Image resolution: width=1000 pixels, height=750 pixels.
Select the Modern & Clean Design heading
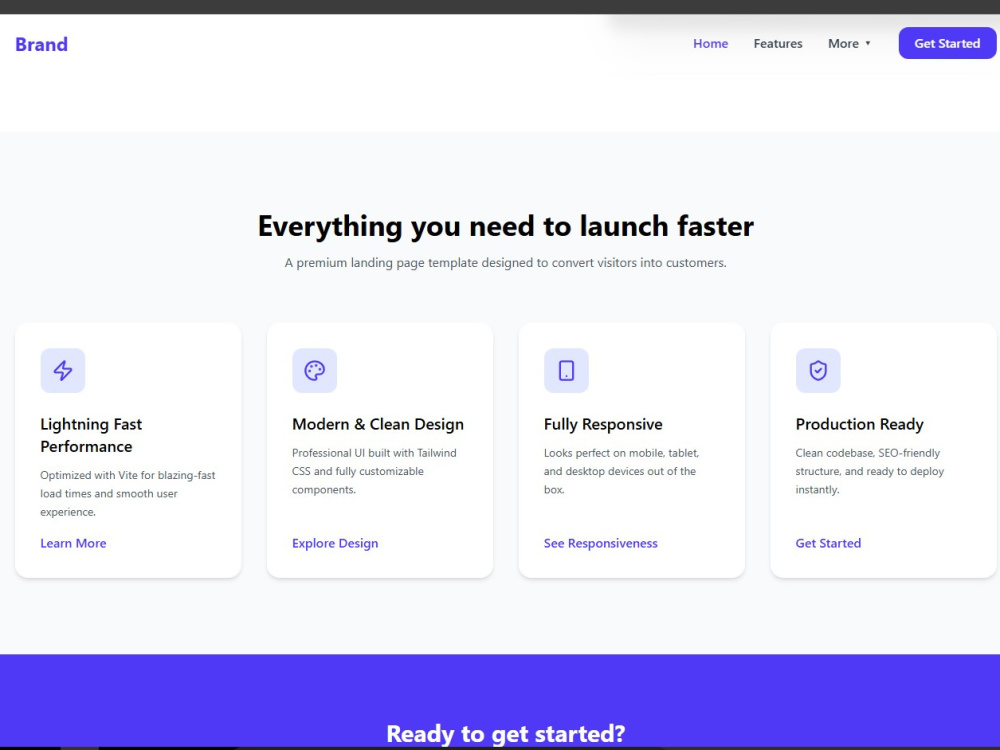pos(378,425)
